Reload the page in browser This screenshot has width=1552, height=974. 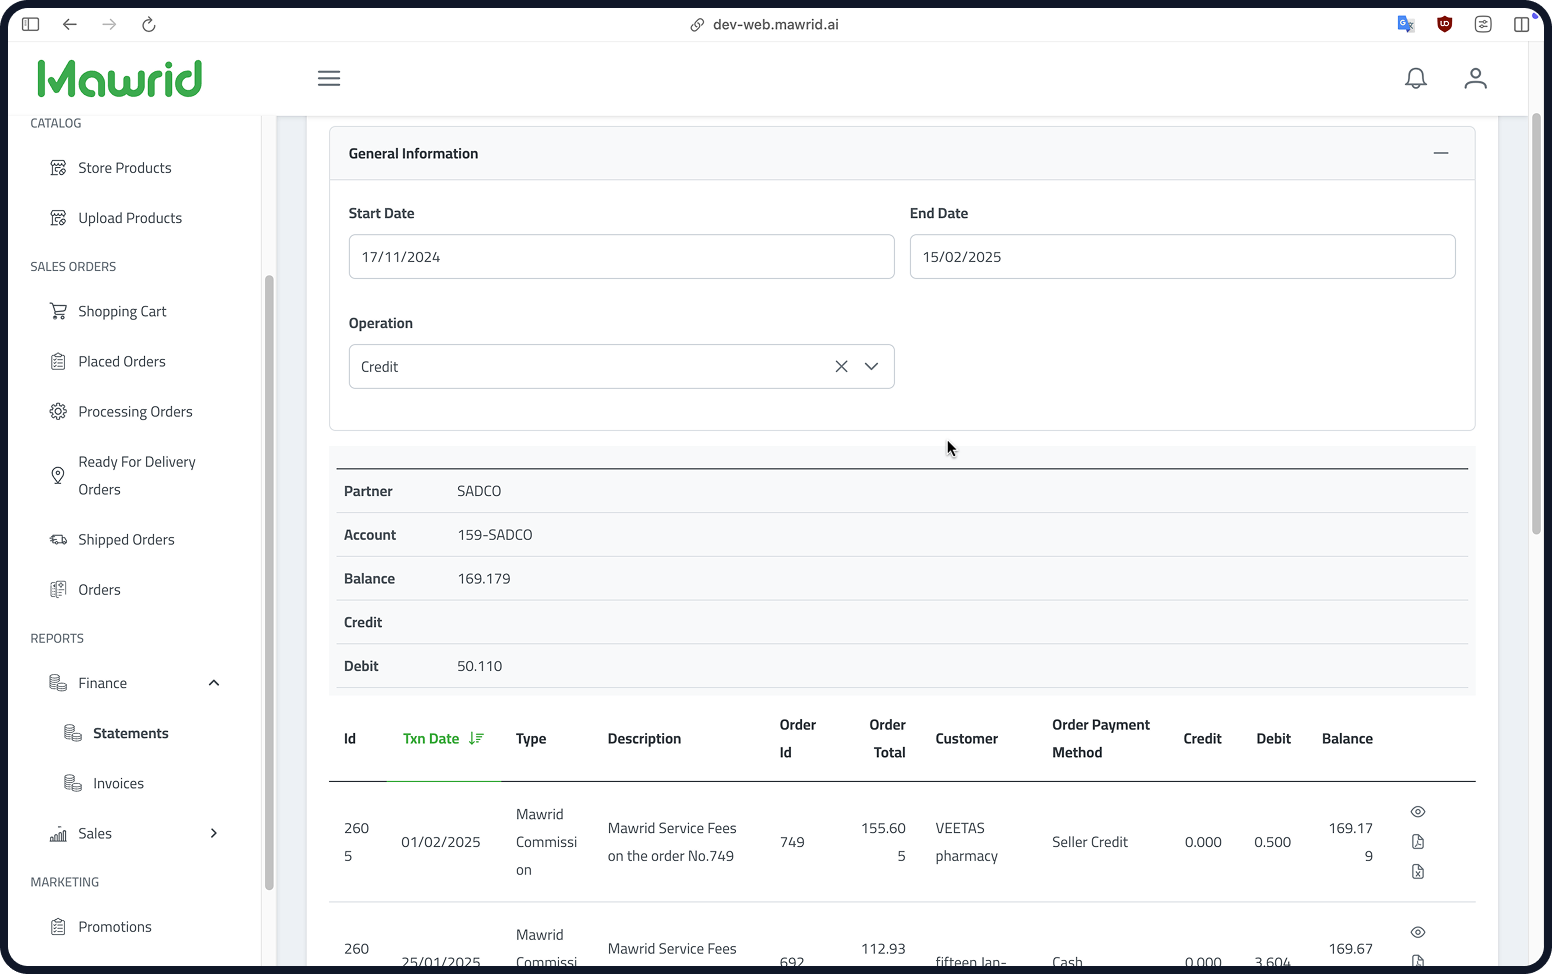tap(148, 24)
